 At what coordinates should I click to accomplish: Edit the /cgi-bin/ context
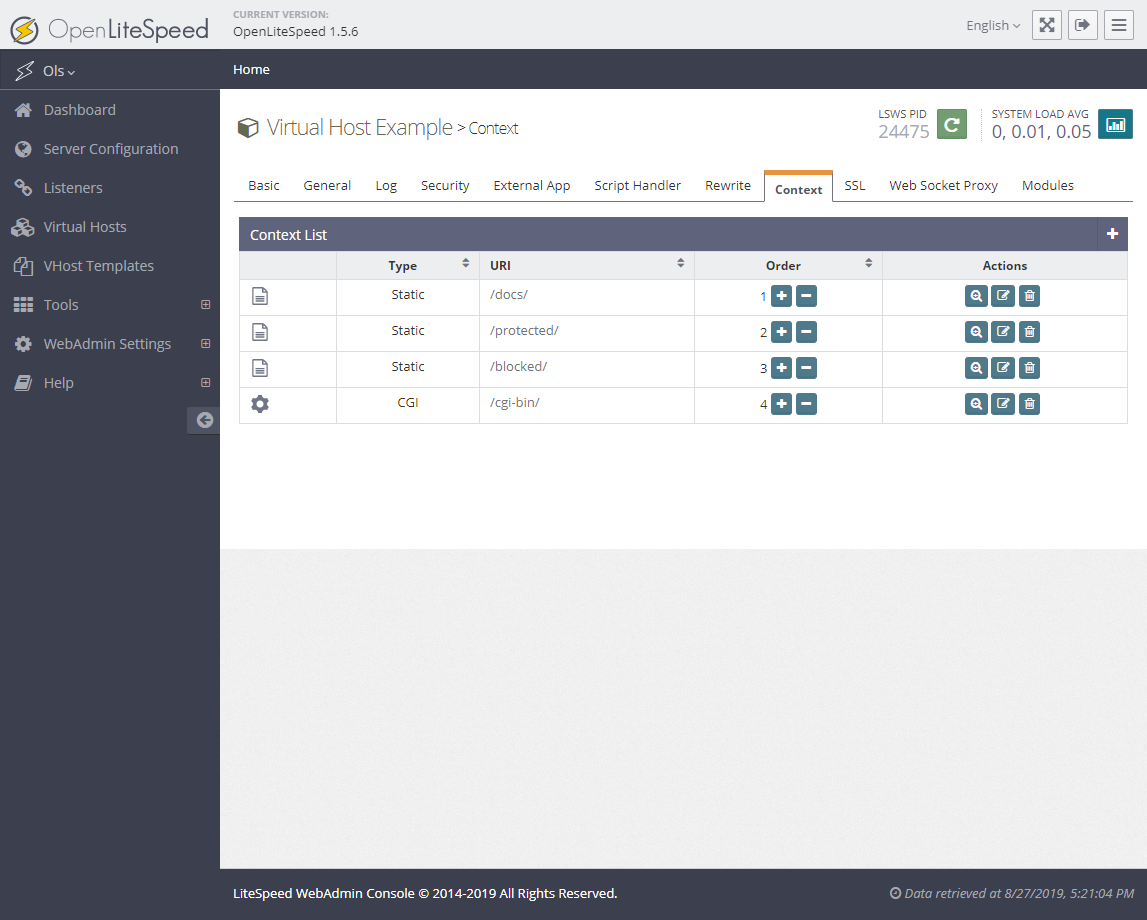(1003, 404)
